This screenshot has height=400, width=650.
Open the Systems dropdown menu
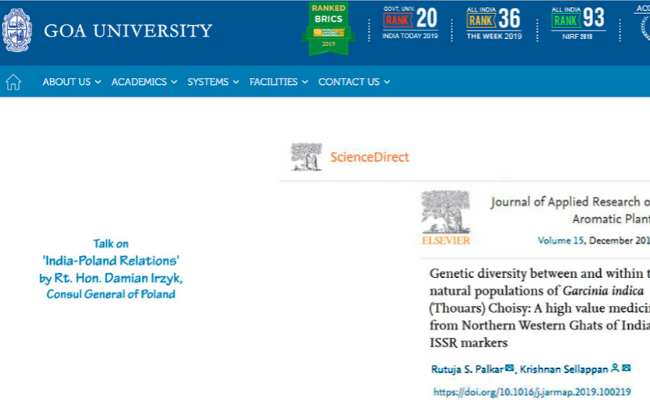point(213,82)
